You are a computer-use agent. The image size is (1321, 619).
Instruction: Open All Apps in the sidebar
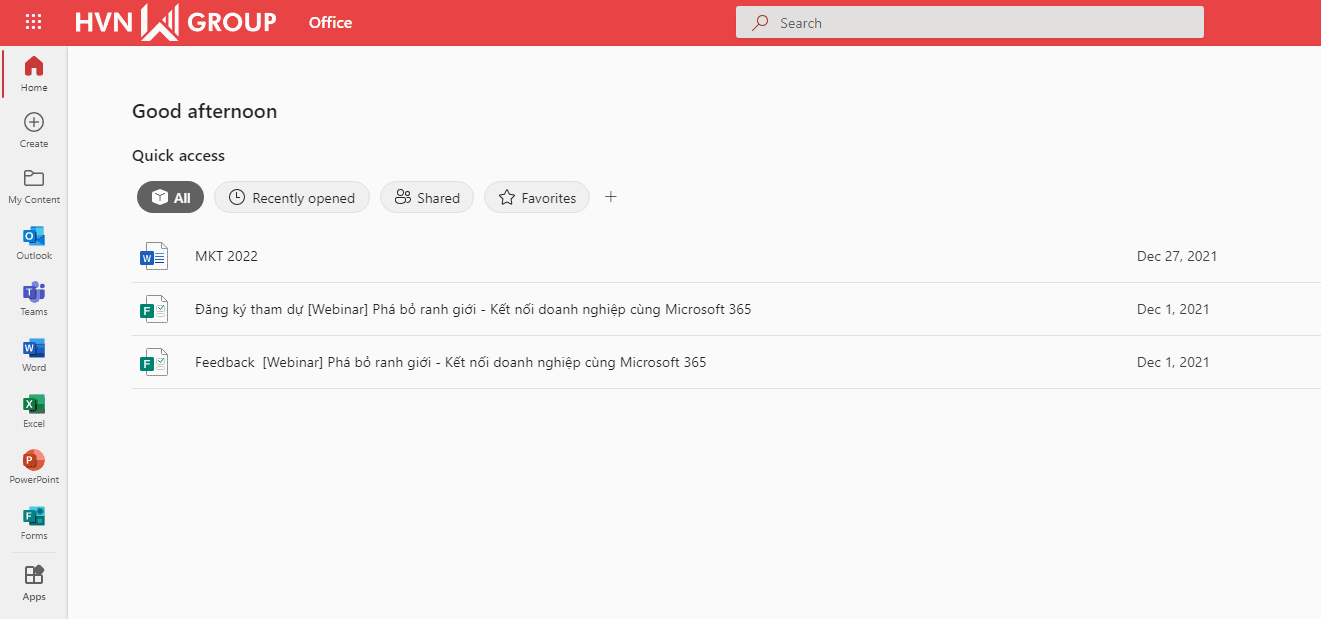click(34, 583)
